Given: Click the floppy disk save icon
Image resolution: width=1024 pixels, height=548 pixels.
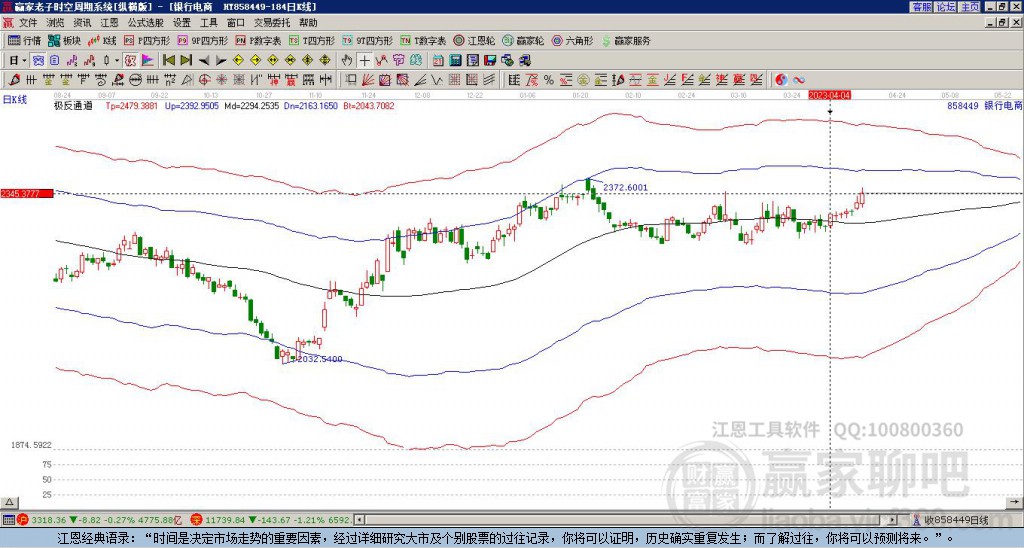Looking at the screenshot, I should [x=490, y=61].
